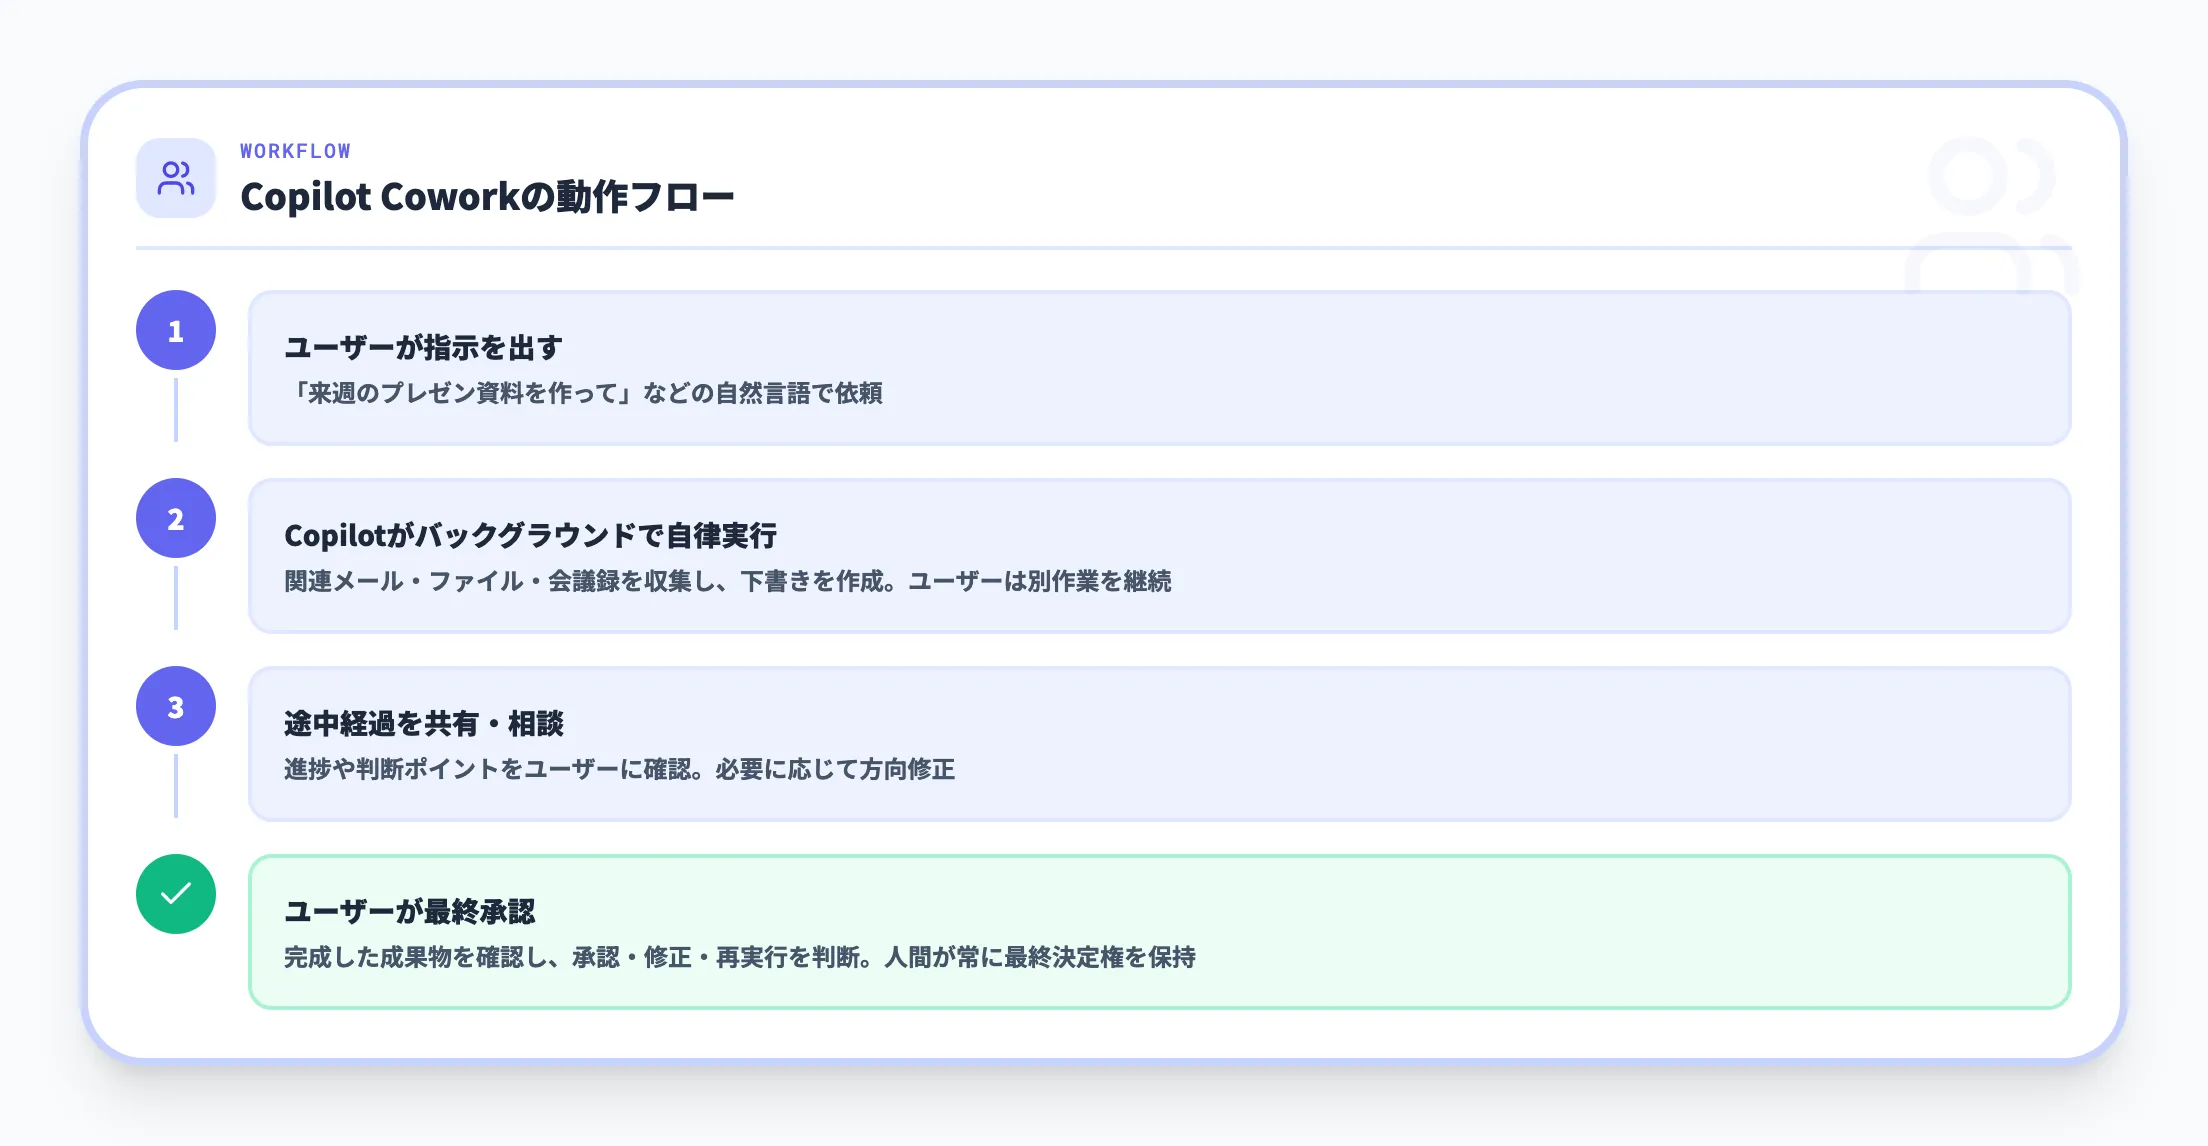Click the WORKFLOW label text
The height and width of the screenshot is (1146, 2208).
coord(295,151)
